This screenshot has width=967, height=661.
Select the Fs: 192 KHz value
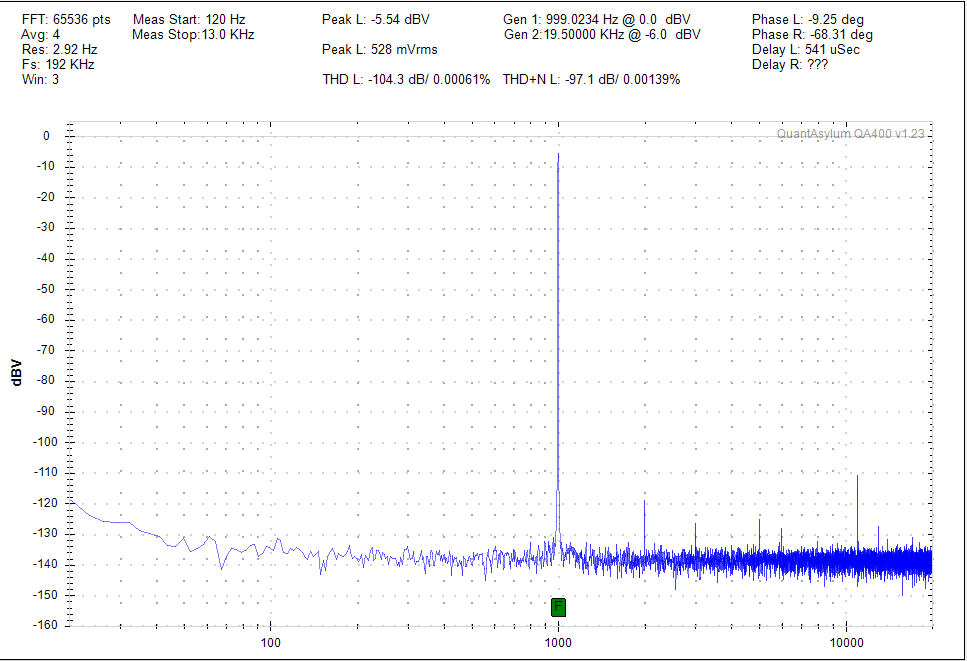pos(58,64)
